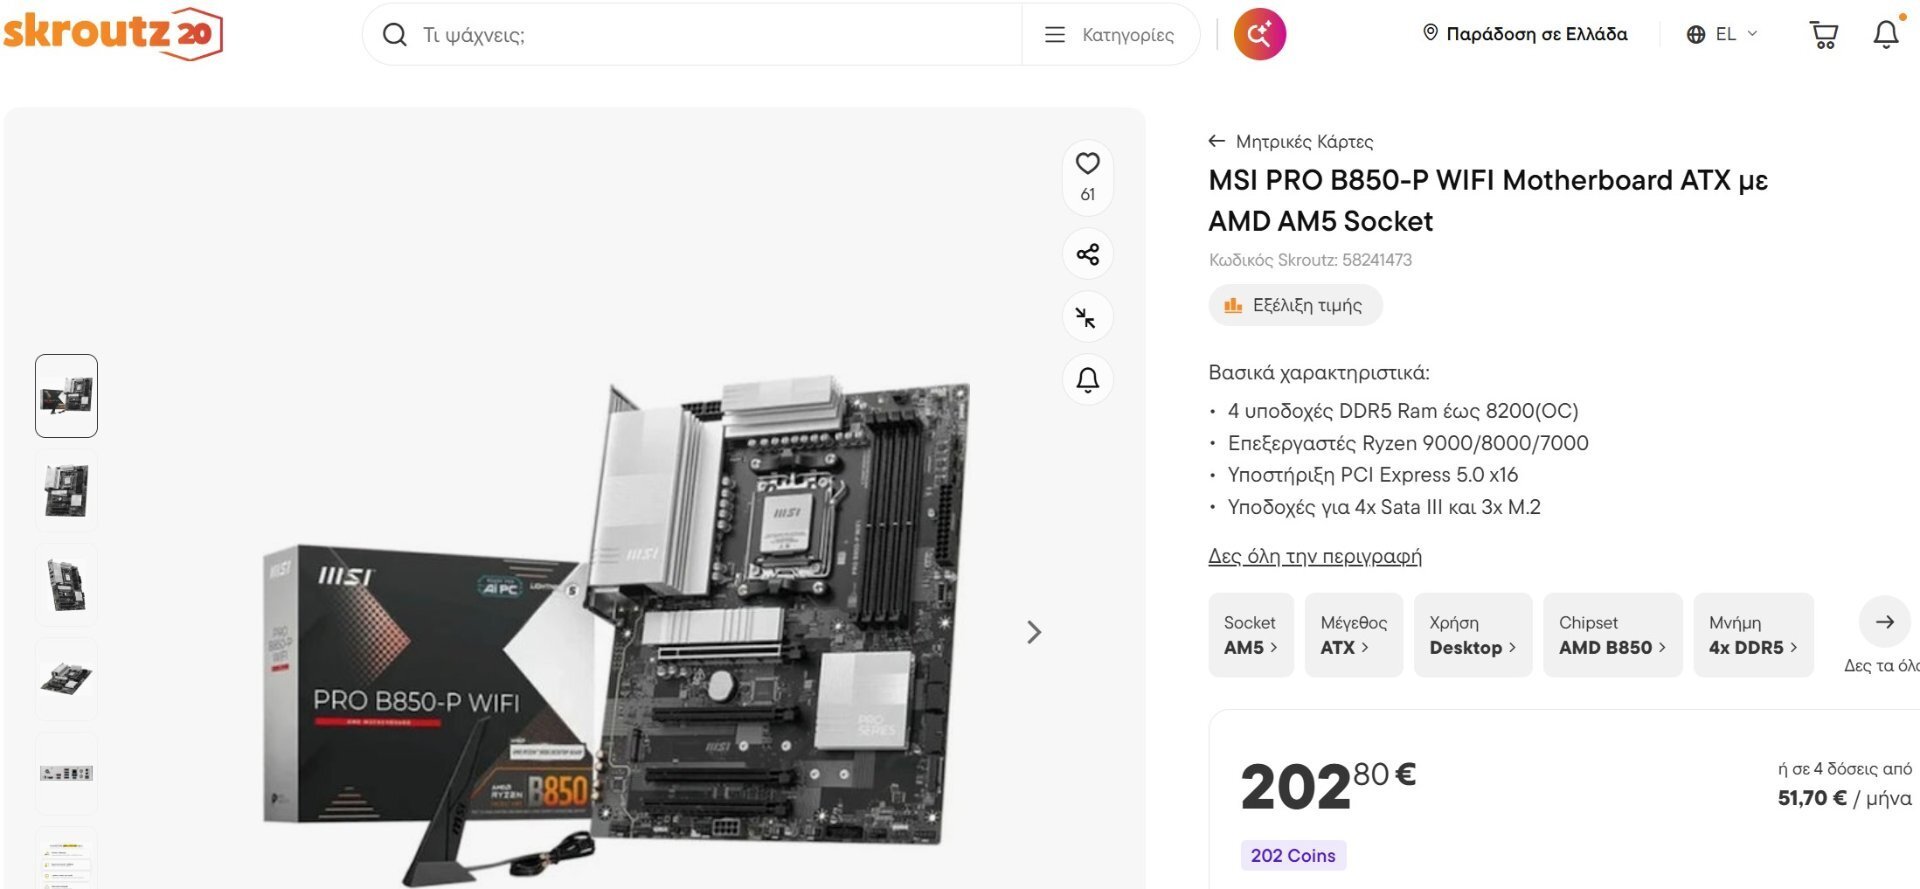
Task: Change delivery location Παράδοση σε Ελλάδα
Action: coord(1525,34)
